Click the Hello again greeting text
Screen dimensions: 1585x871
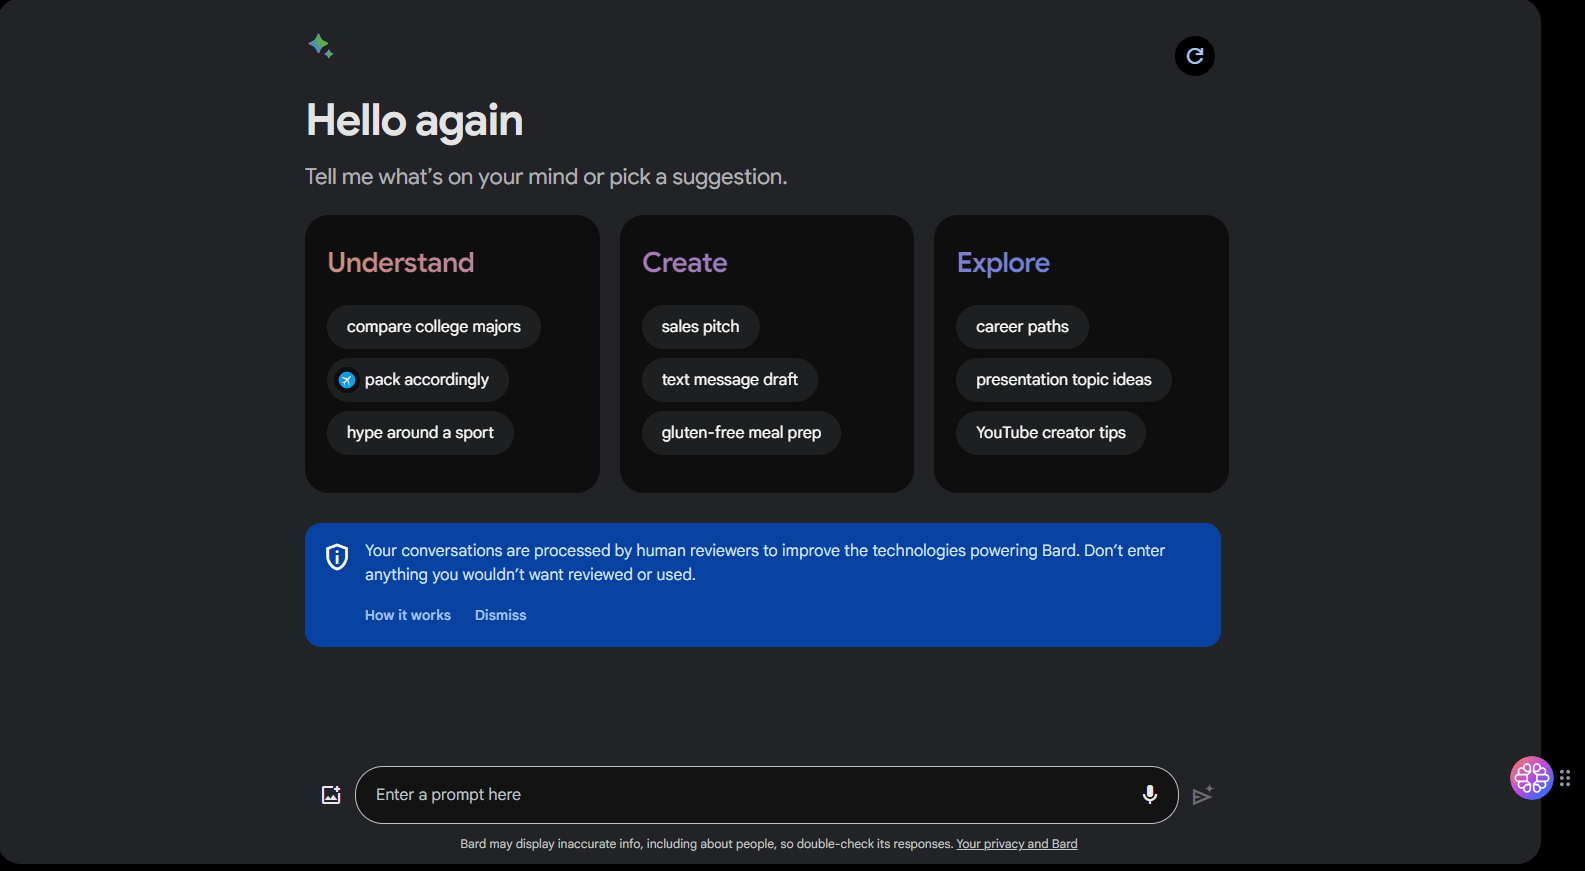click(414, 121)
